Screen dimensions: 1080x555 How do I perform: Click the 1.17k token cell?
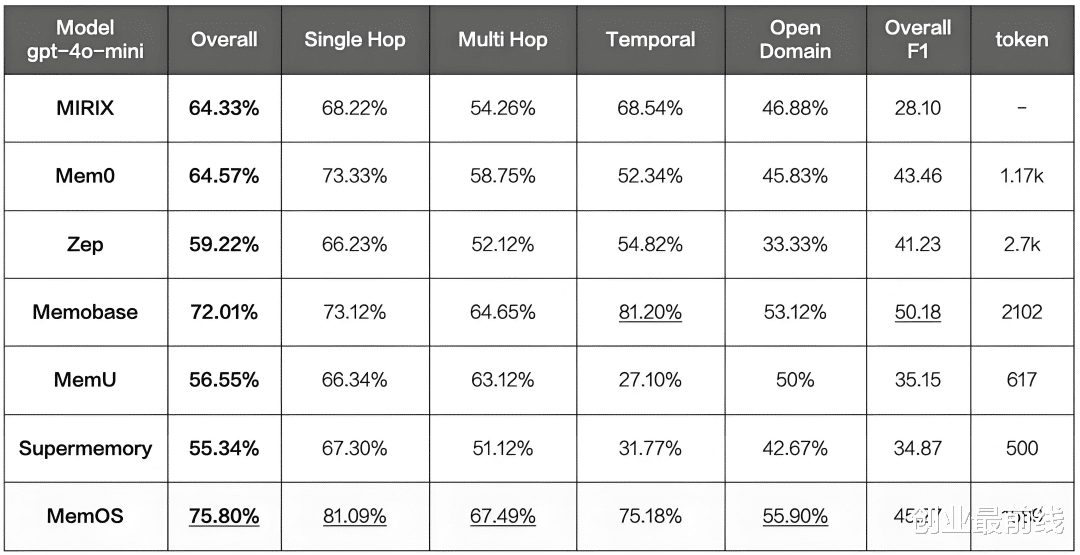point(1021,176)
